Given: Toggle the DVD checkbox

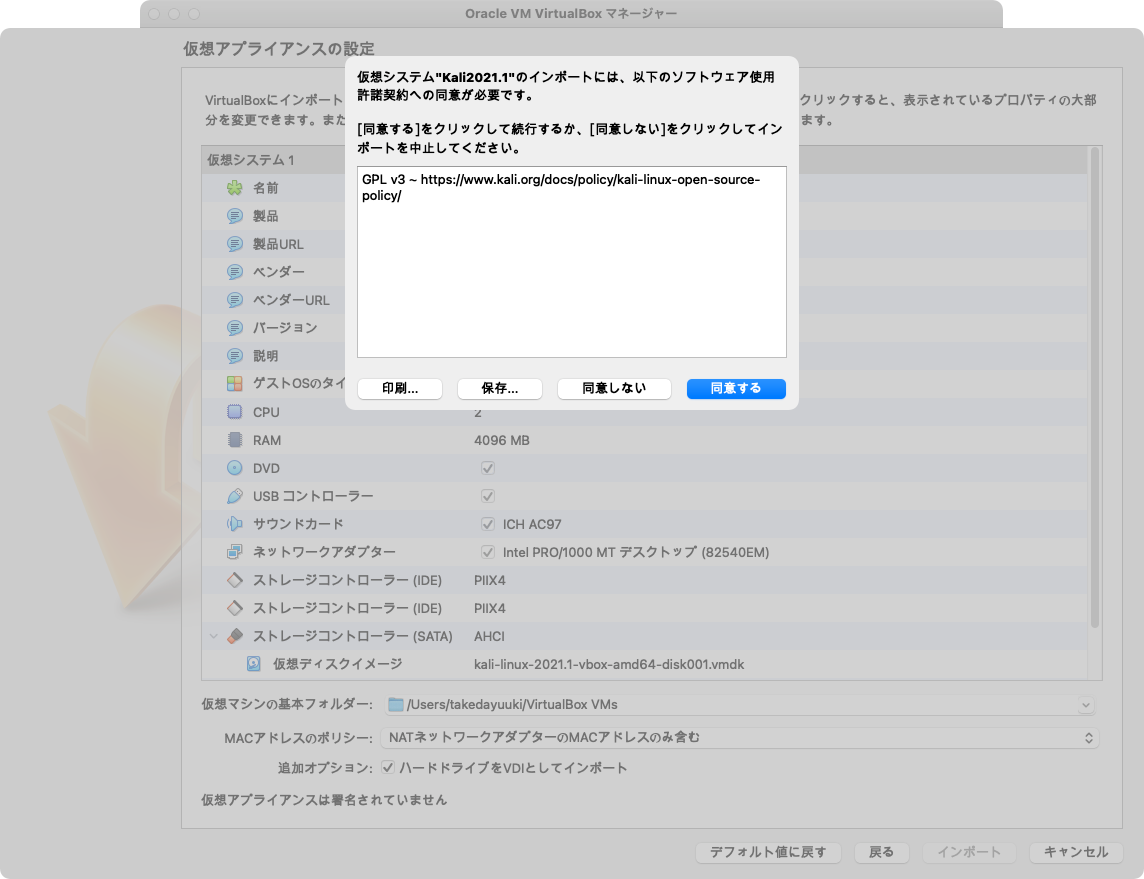Looking at the screenshot, I should point(488,468).
